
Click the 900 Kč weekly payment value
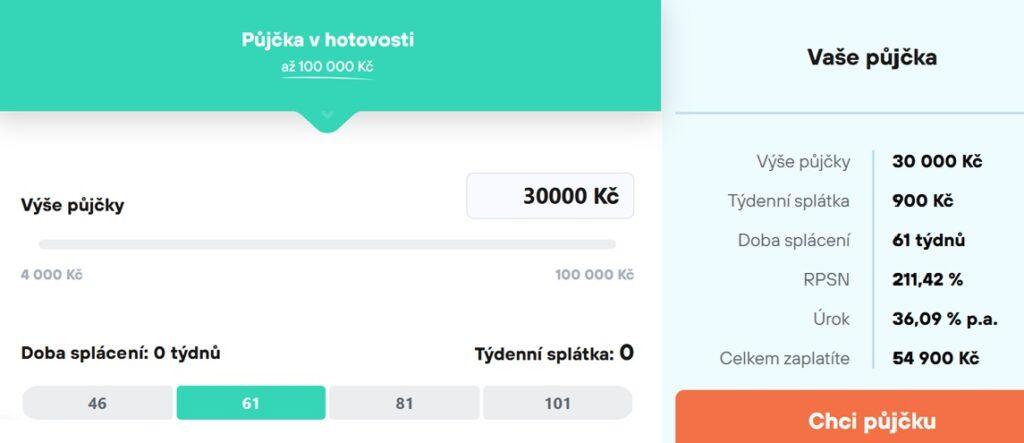point(922,201)
